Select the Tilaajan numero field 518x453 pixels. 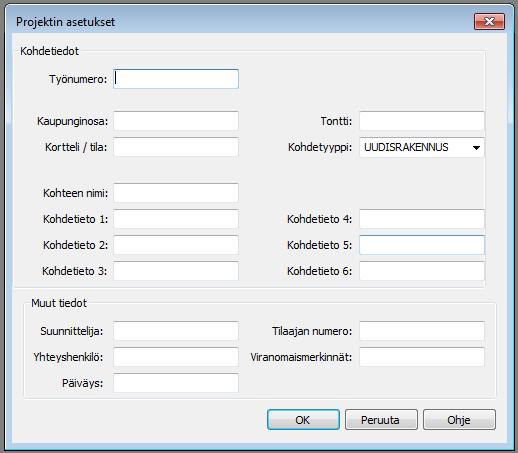tap(422, 331)
